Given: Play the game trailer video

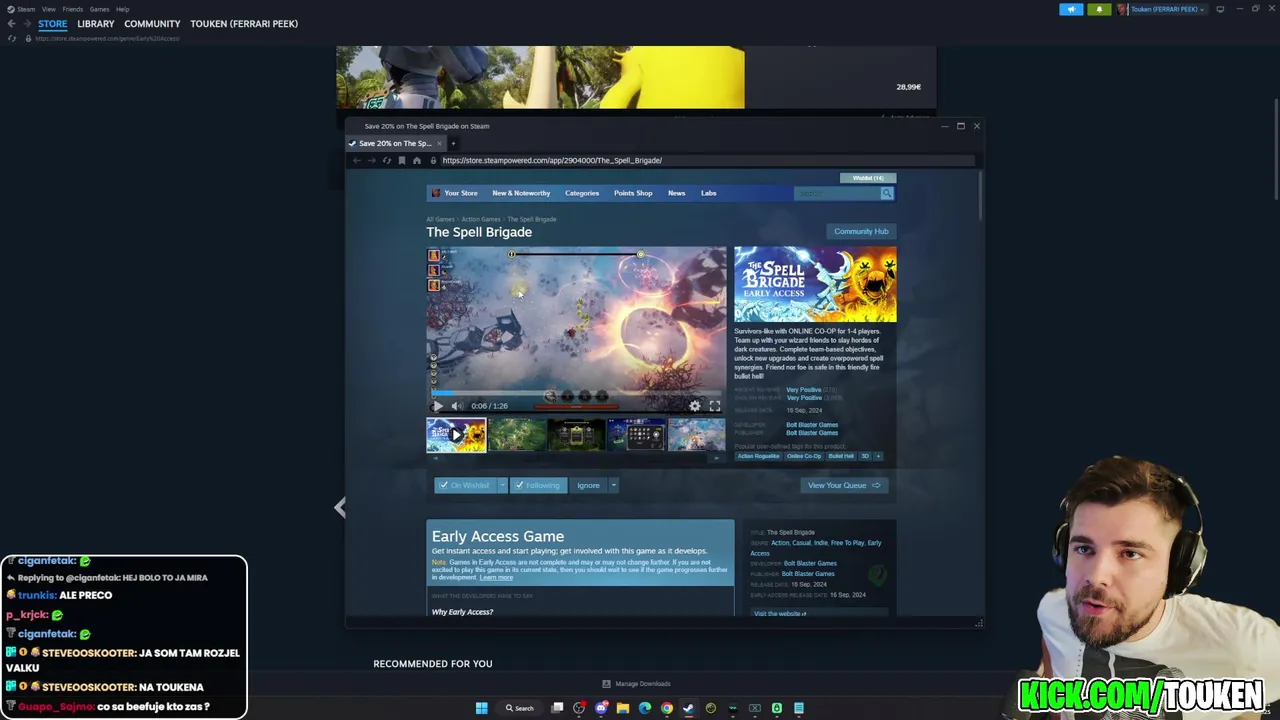Looking at the screenshot, I should click(437, 406).
